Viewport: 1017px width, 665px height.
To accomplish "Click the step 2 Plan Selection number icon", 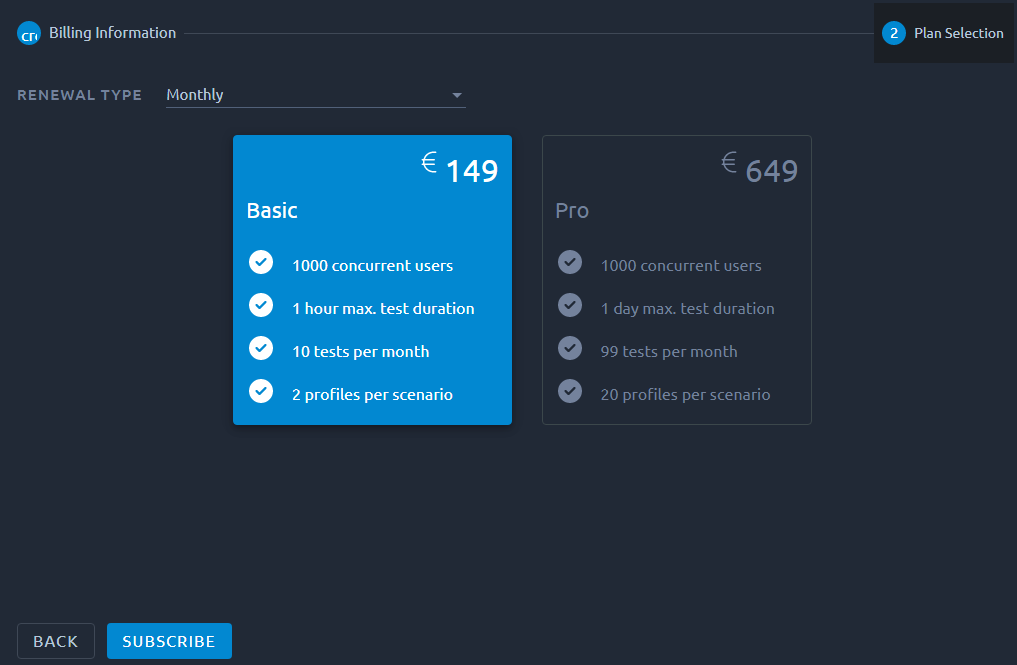I will [x=894, y=33].
